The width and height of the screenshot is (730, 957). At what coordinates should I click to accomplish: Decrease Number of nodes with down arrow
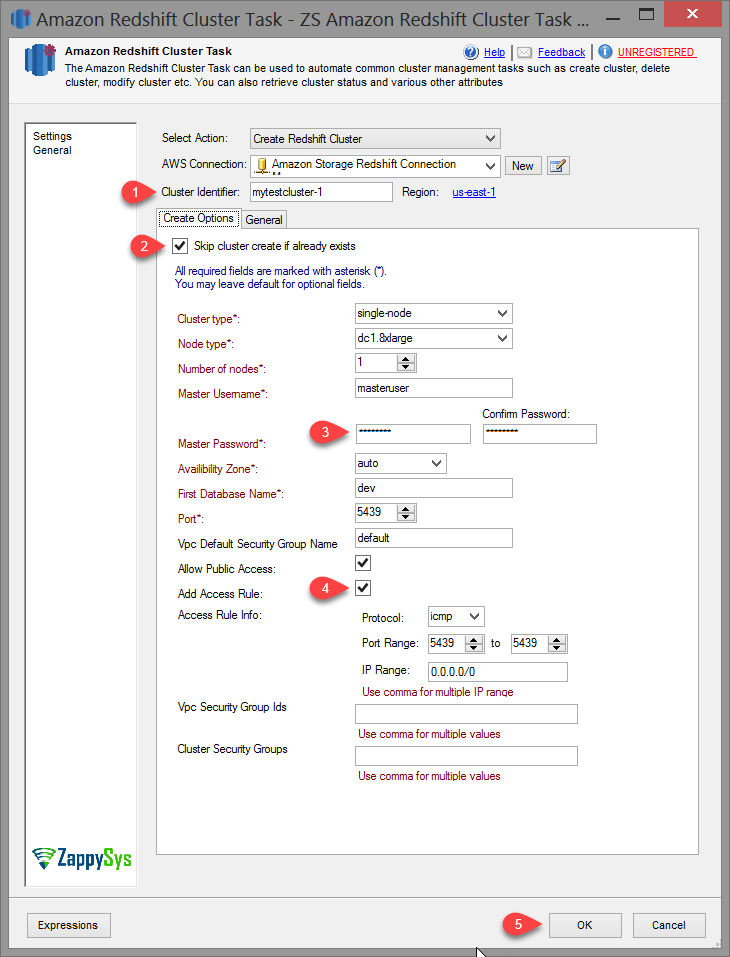pos(406,367)
